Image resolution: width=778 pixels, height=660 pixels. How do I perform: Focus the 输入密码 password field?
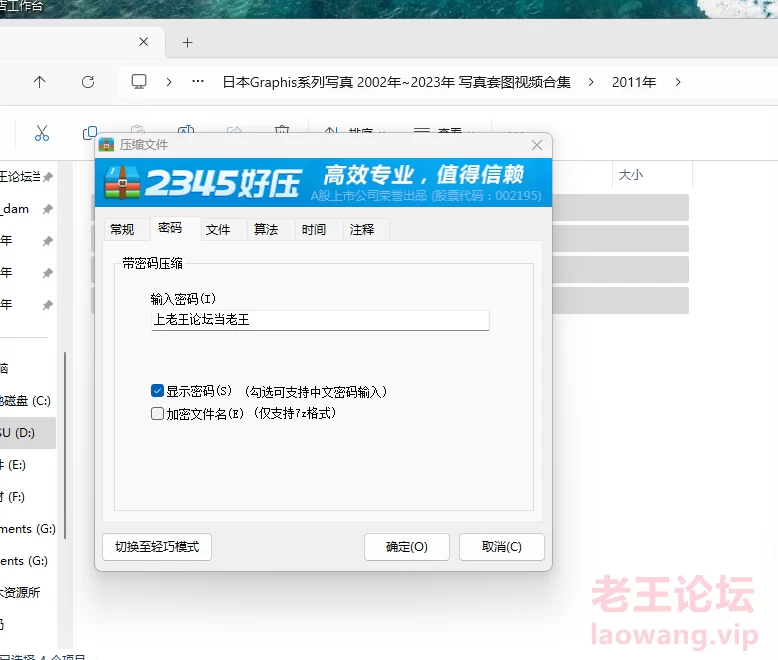tap(320, 320)
